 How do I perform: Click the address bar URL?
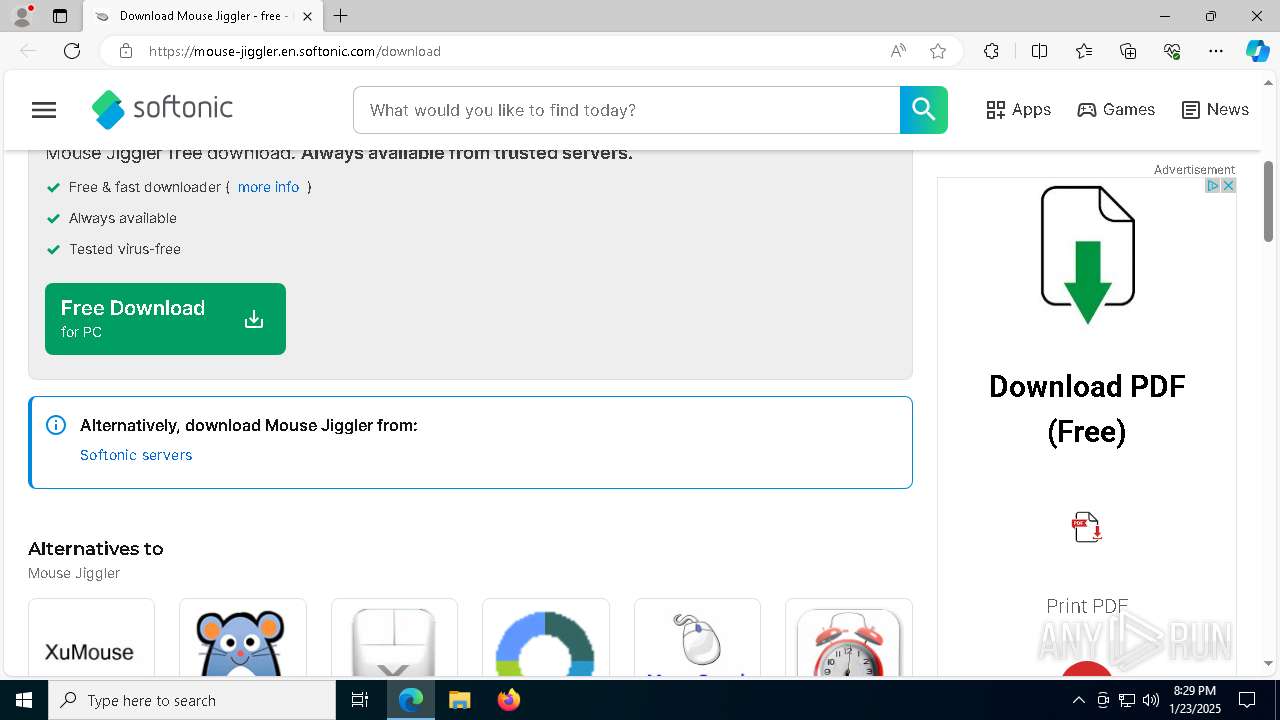coord(295,51)
